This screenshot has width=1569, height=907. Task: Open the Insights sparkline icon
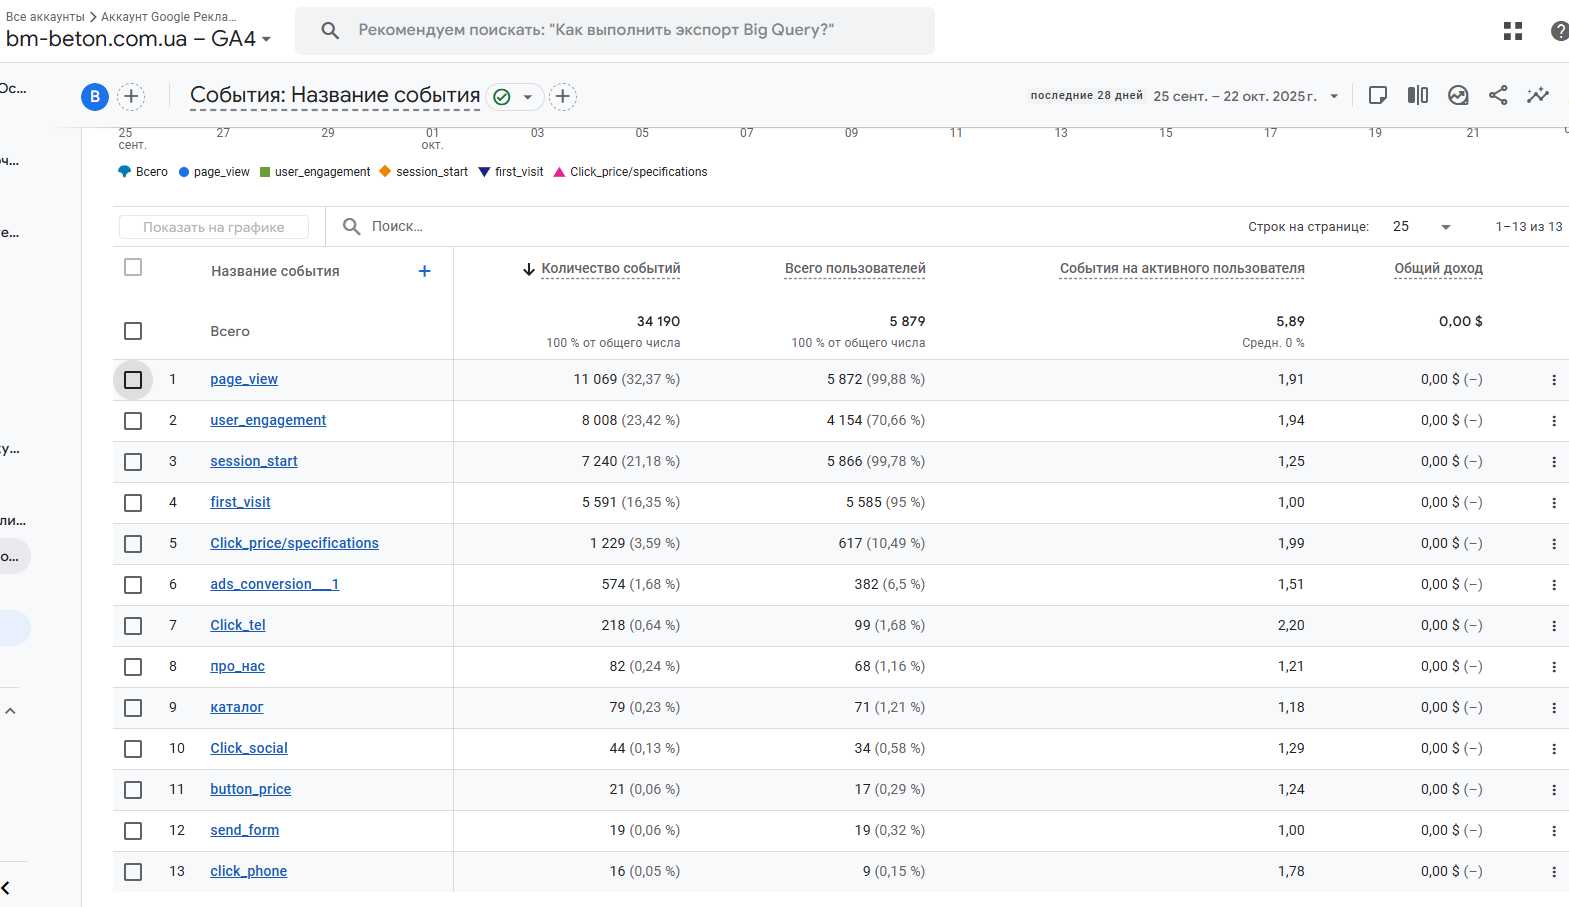coord(1537,95)
